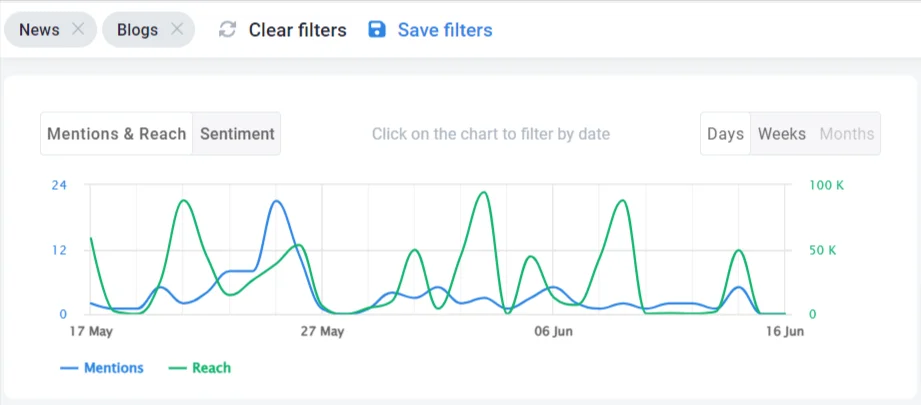Click the Save filters floppy disk icon
921x405 pixels.
coord(376,30)
